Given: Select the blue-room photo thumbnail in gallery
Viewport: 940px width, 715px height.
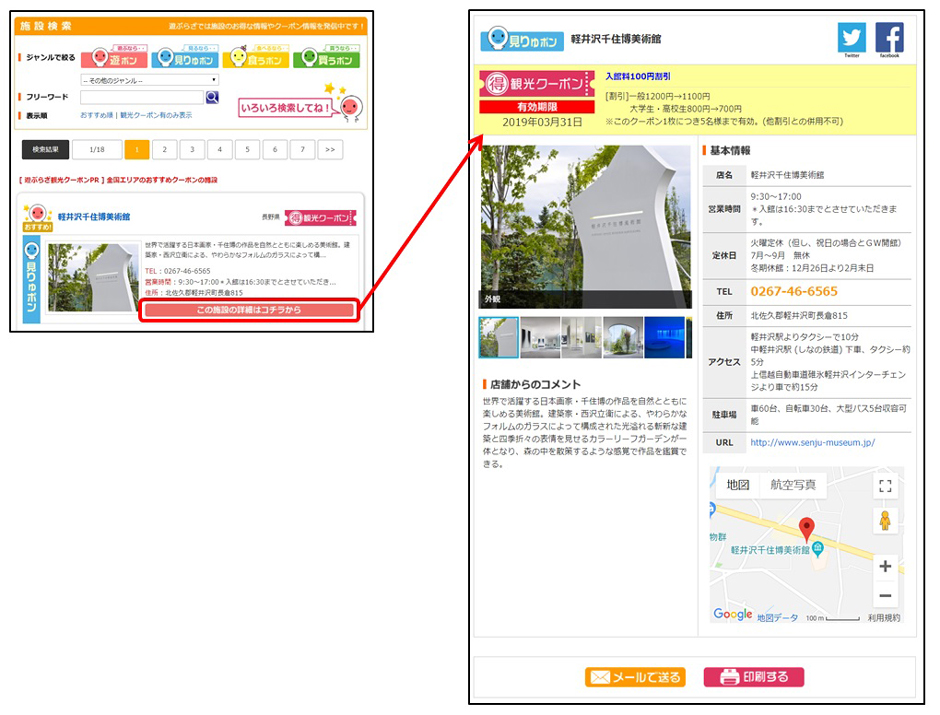Looking at the screenshot, I should click(665, 338).
